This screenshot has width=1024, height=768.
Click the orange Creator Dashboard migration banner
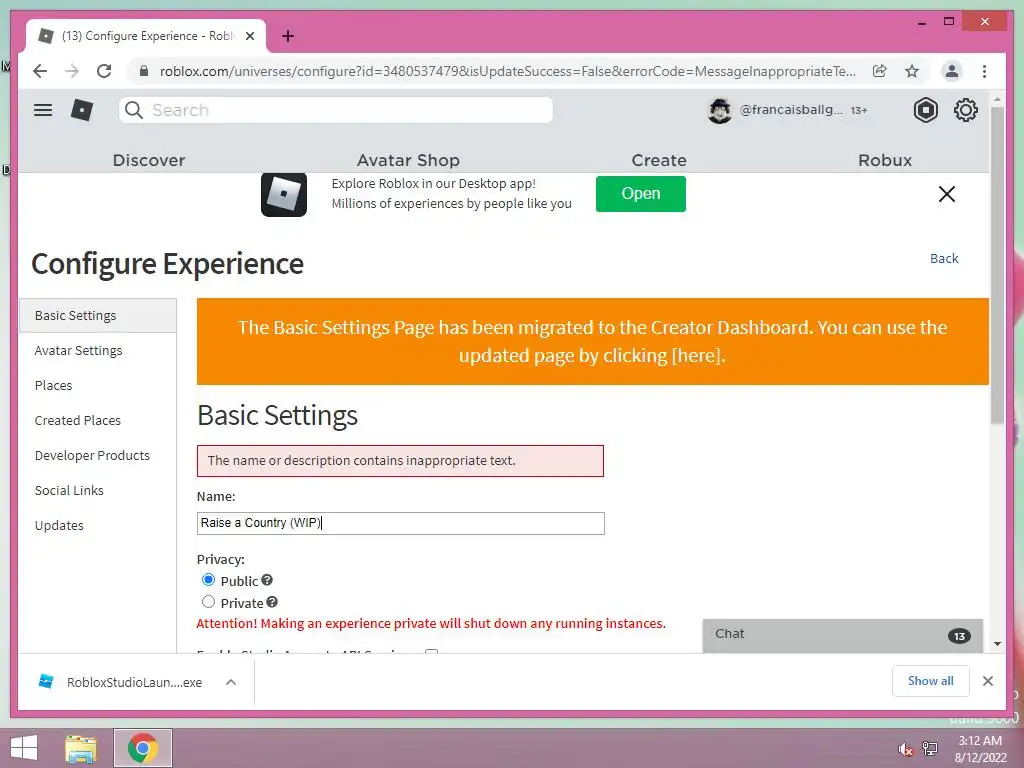click(592, 342)
